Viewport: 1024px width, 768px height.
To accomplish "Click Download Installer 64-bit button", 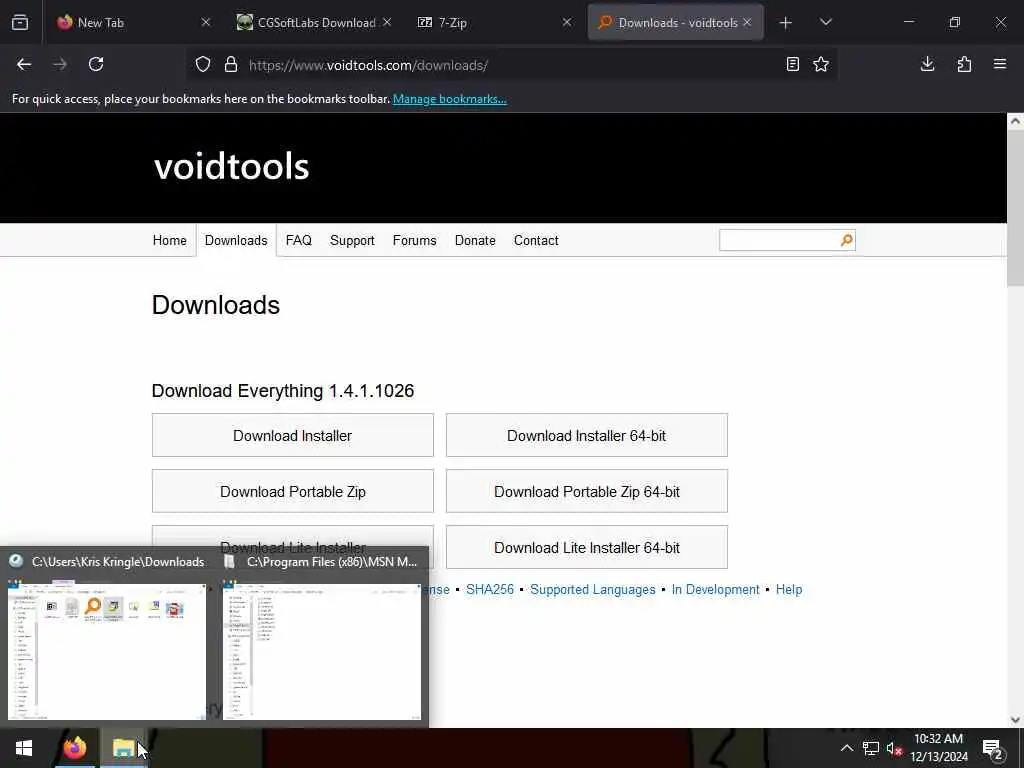I will pyautogui.click(x=586, y=435).
